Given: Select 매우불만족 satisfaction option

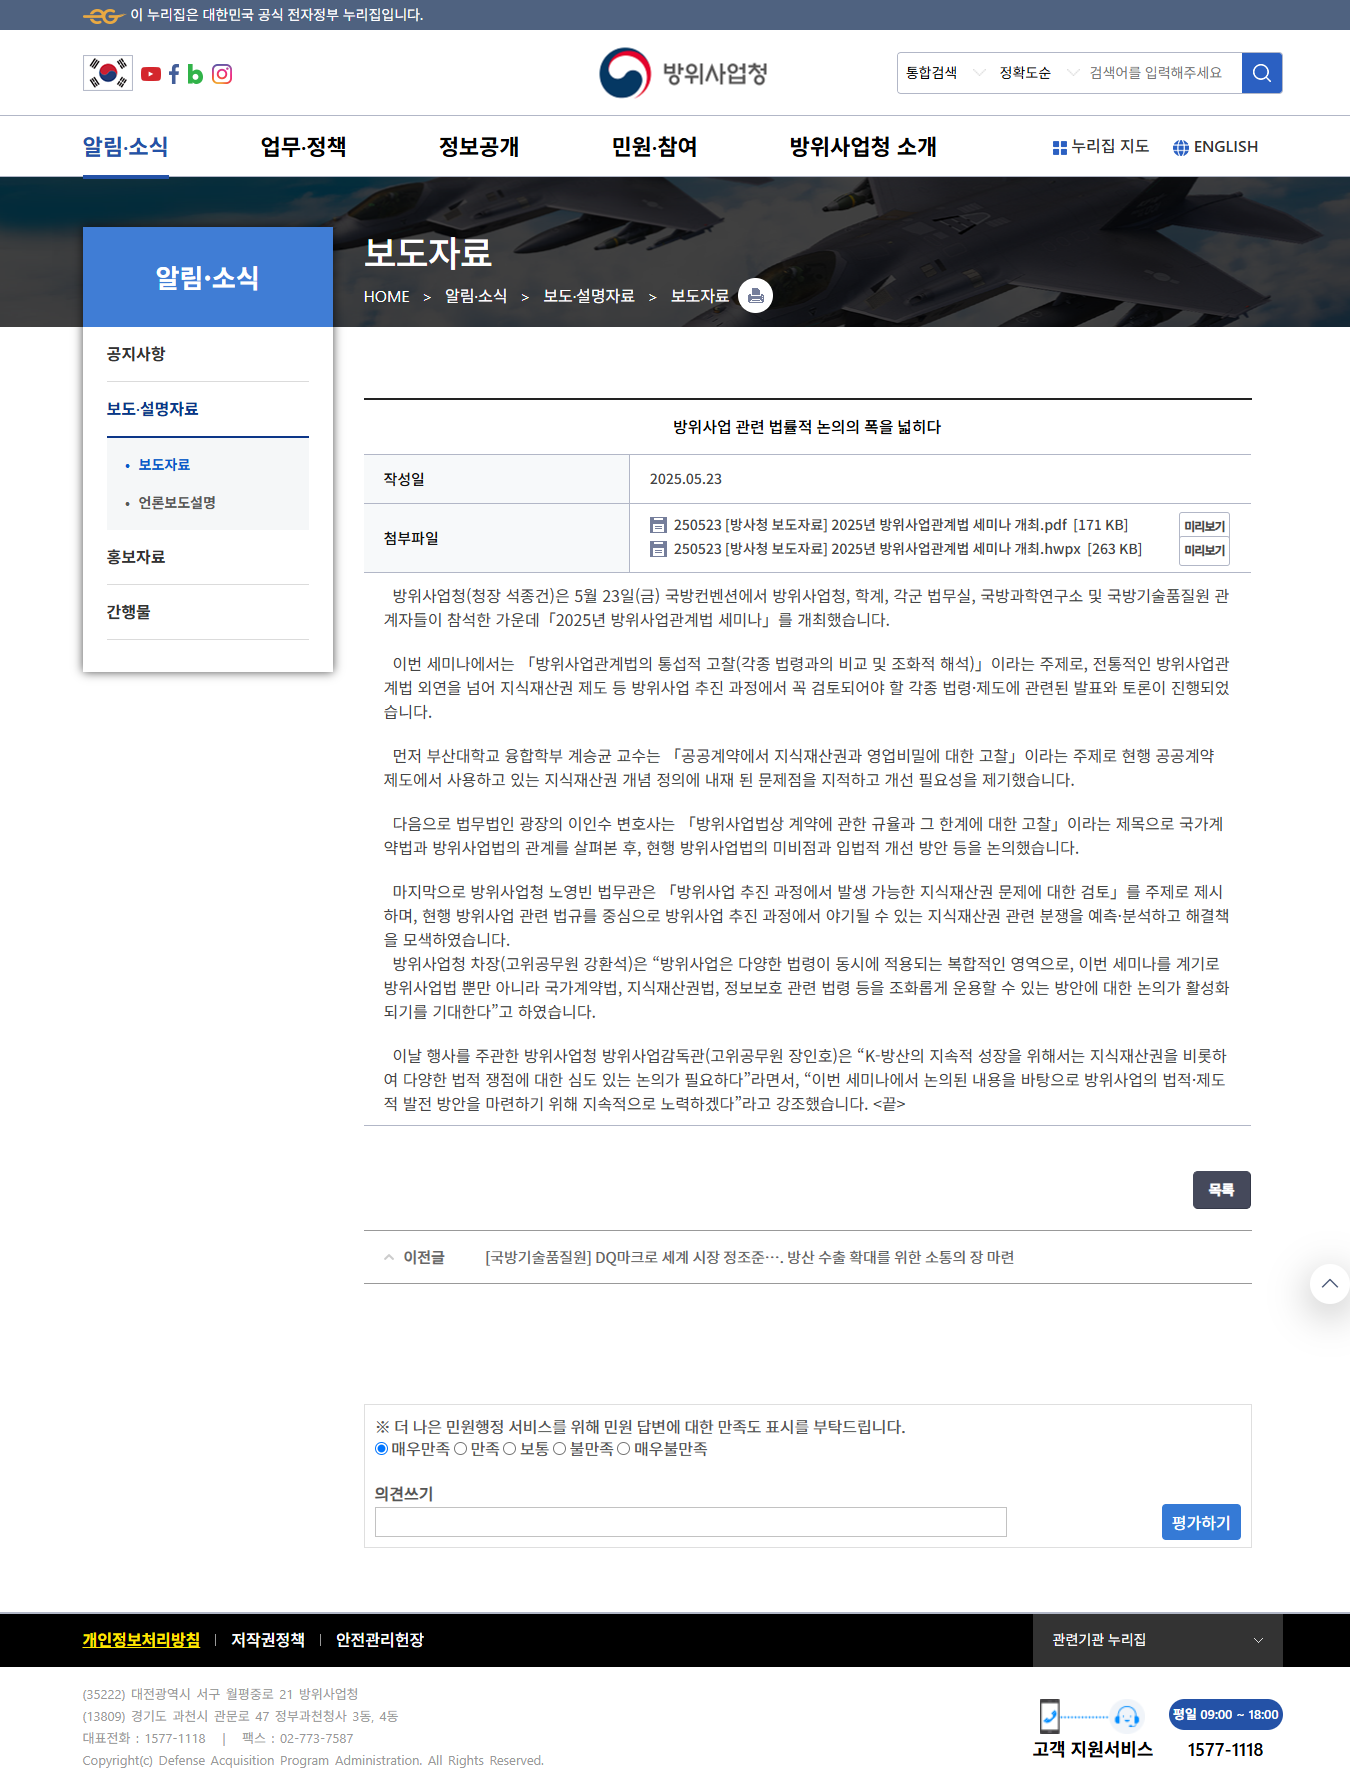Looking at the screenshot, I should [623, 1449].
